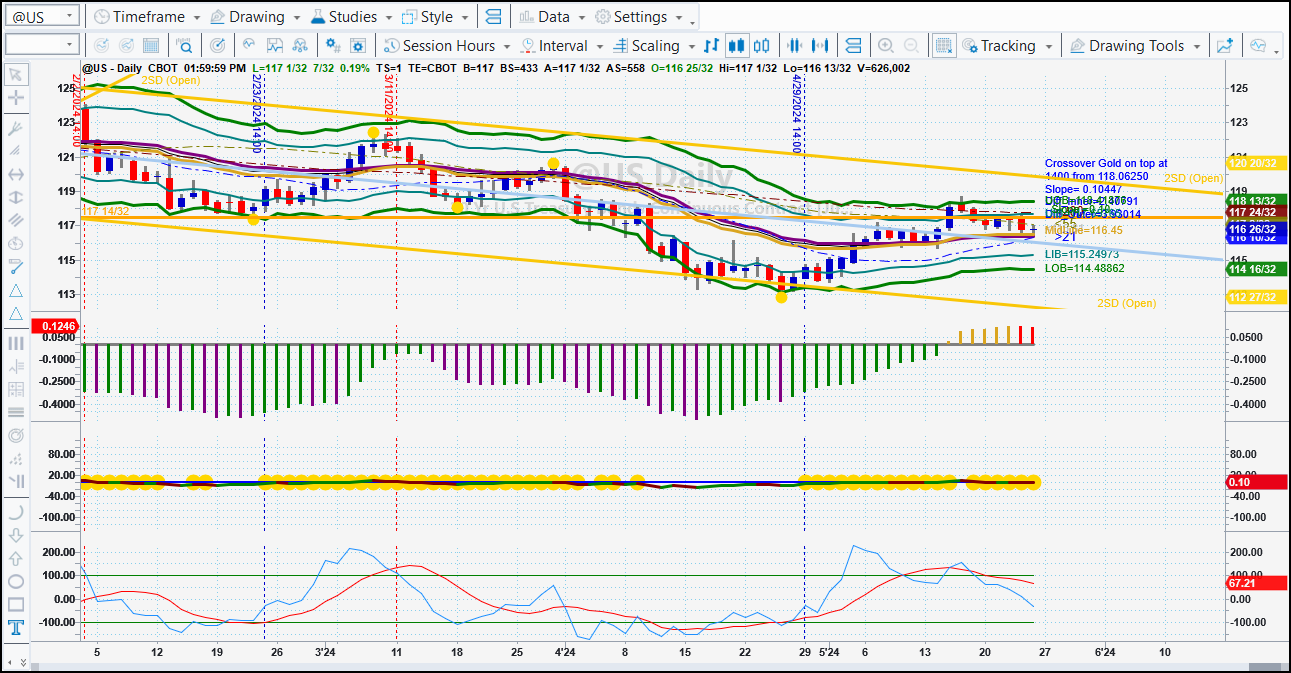
Task: Select the arc drawing tool
Action: pos(15,511)
